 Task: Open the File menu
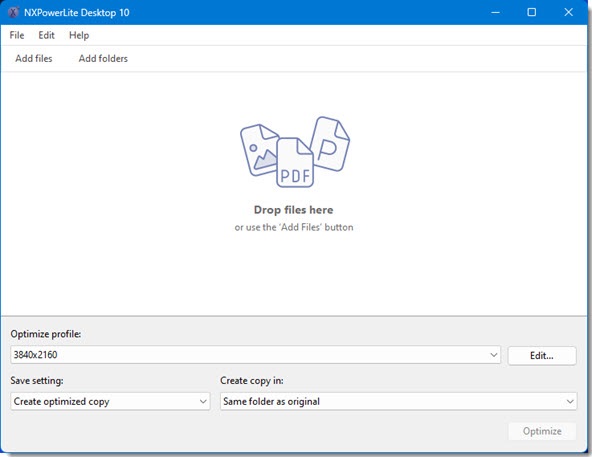pos(17,35)
